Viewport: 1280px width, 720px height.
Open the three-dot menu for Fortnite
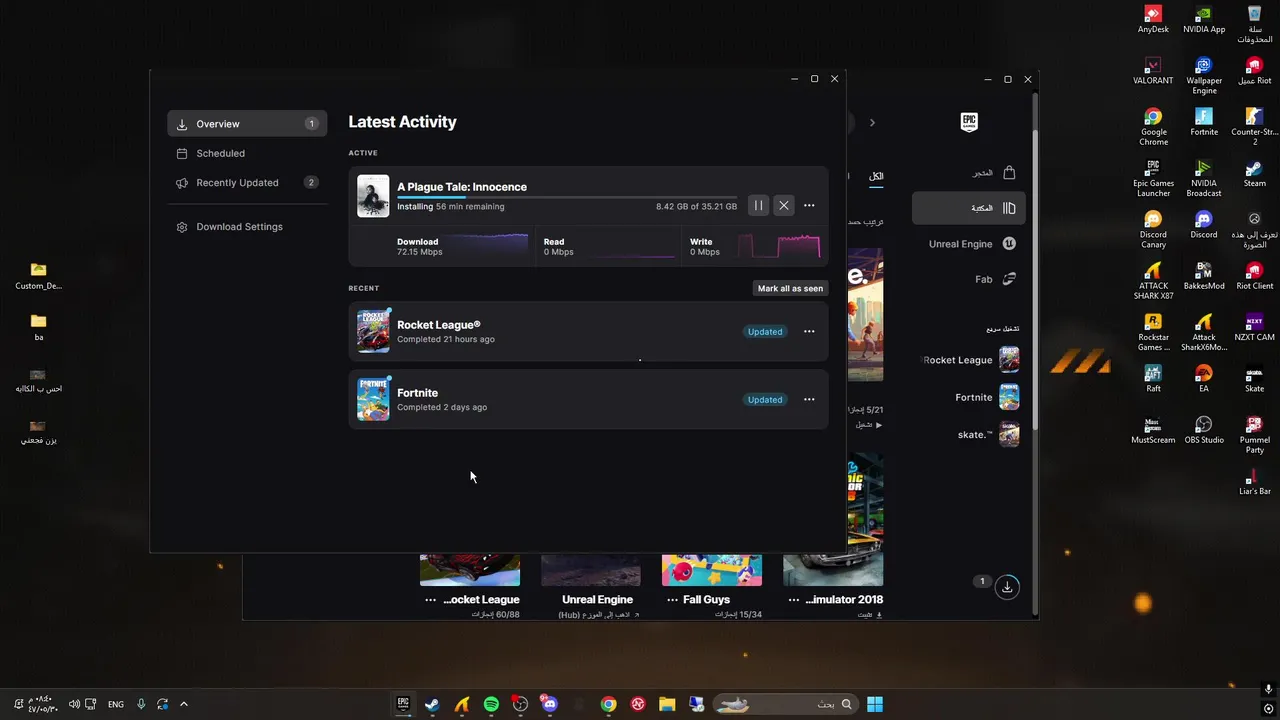click(809, 399)
